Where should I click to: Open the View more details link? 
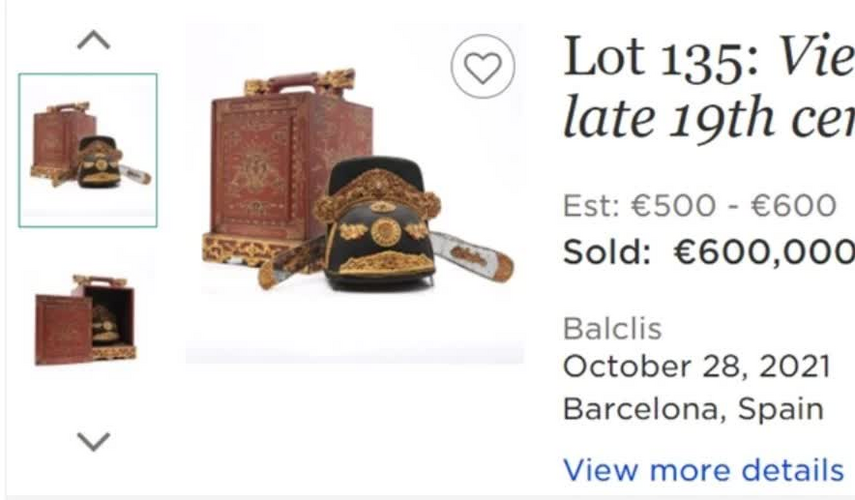pyautogui.click(x=703, y=469)
